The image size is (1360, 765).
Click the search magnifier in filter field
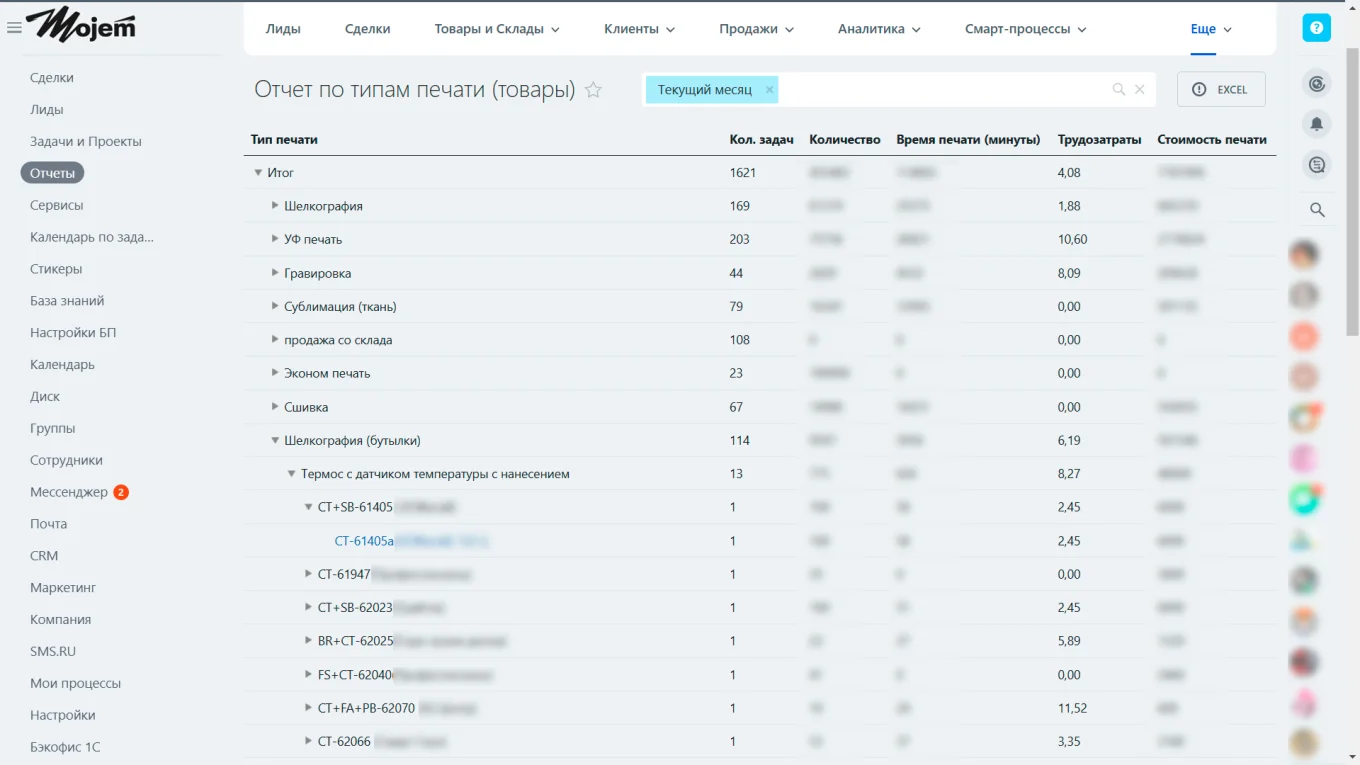1119,90
